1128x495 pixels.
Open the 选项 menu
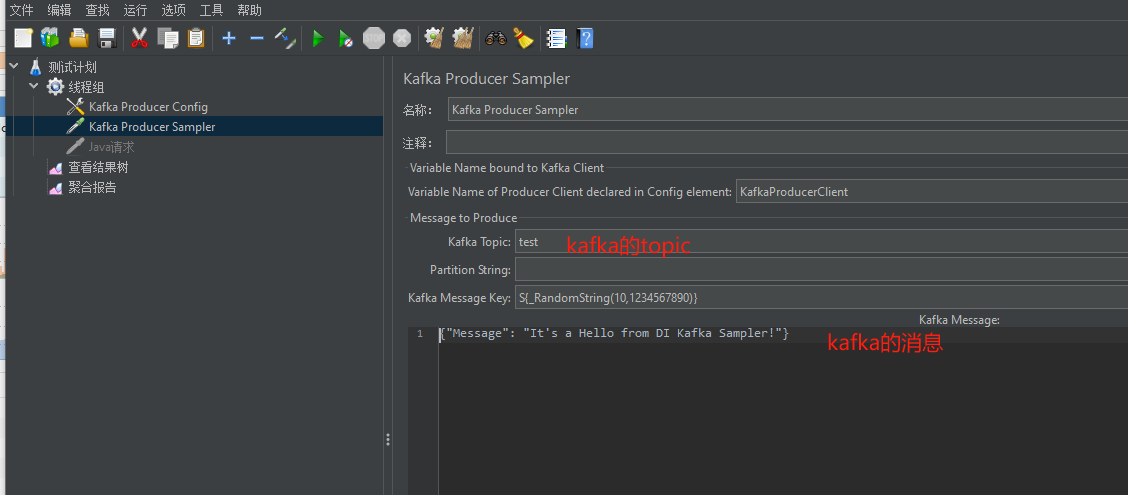click(173, 10)
